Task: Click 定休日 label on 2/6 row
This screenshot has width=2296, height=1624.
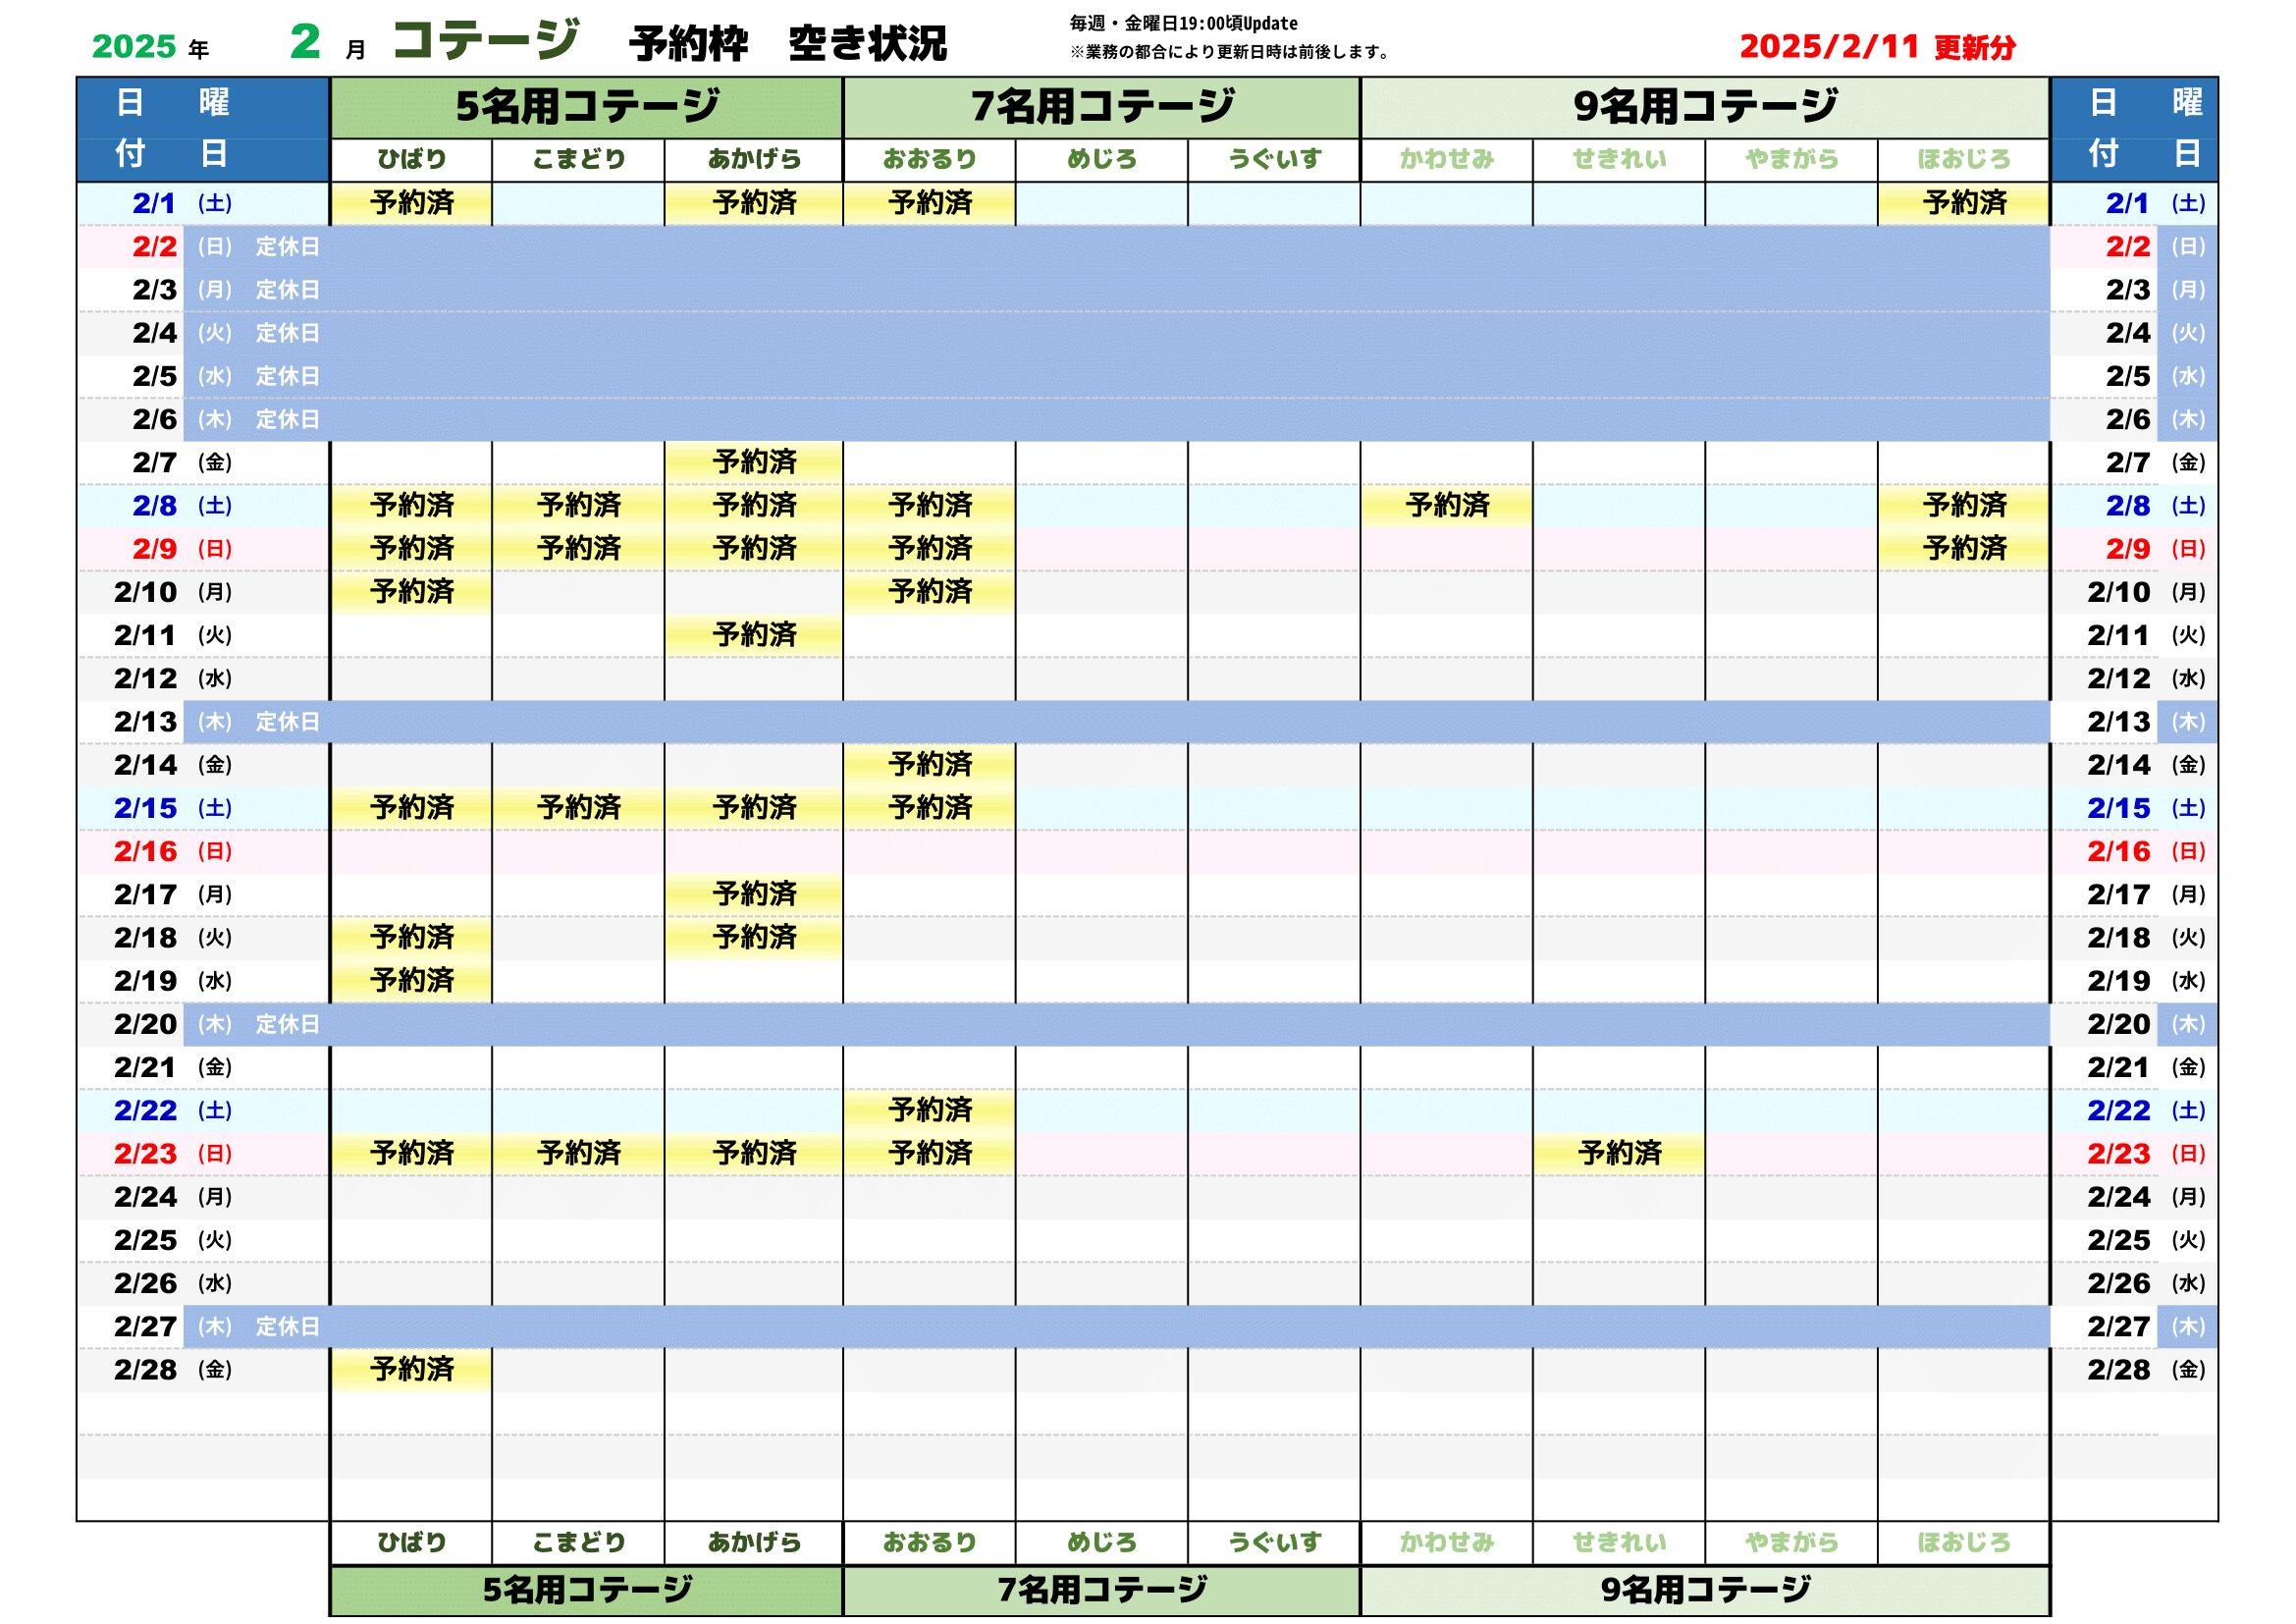Action: (287, 420)
